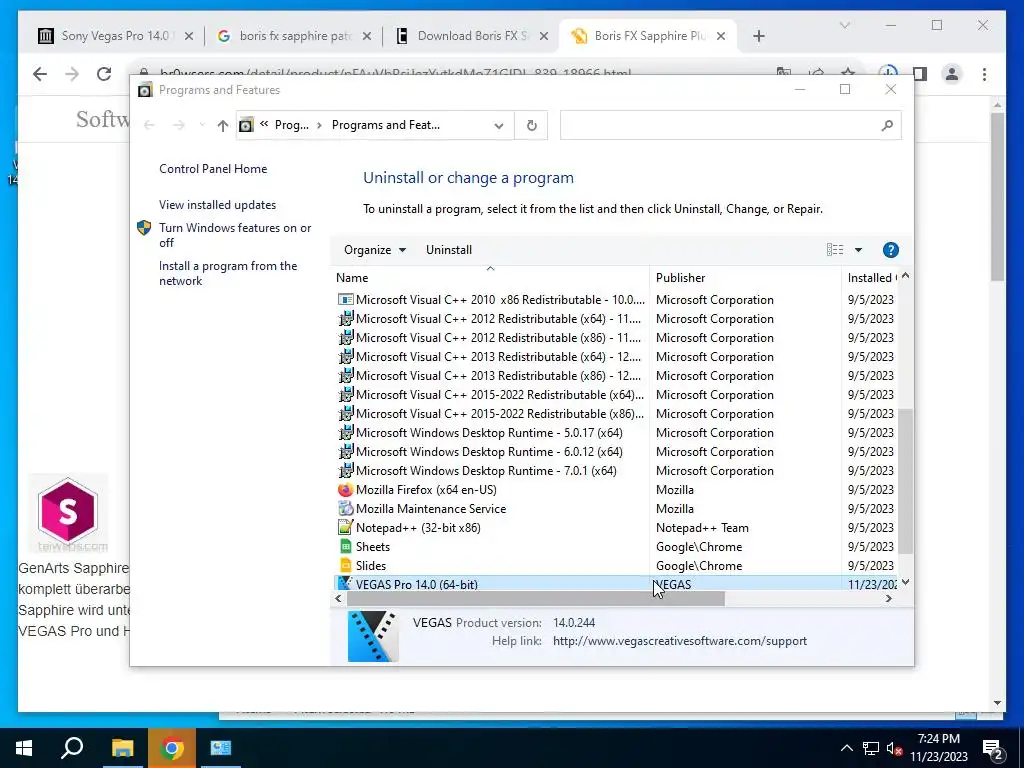
Task: Click the program list vertical scrollbar thumb
Action: click(x=905, y=482)
